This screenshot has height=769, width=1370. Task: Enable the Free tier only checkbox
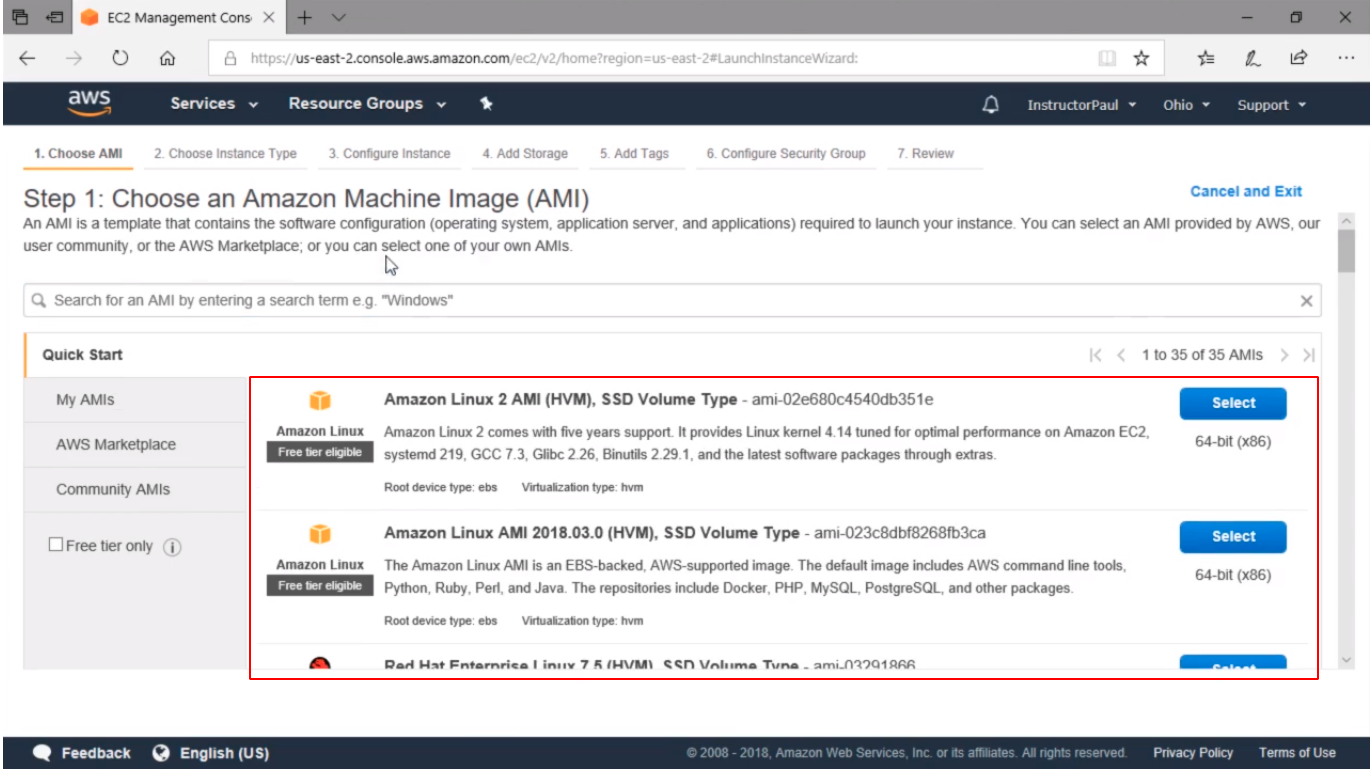(56, 545)
